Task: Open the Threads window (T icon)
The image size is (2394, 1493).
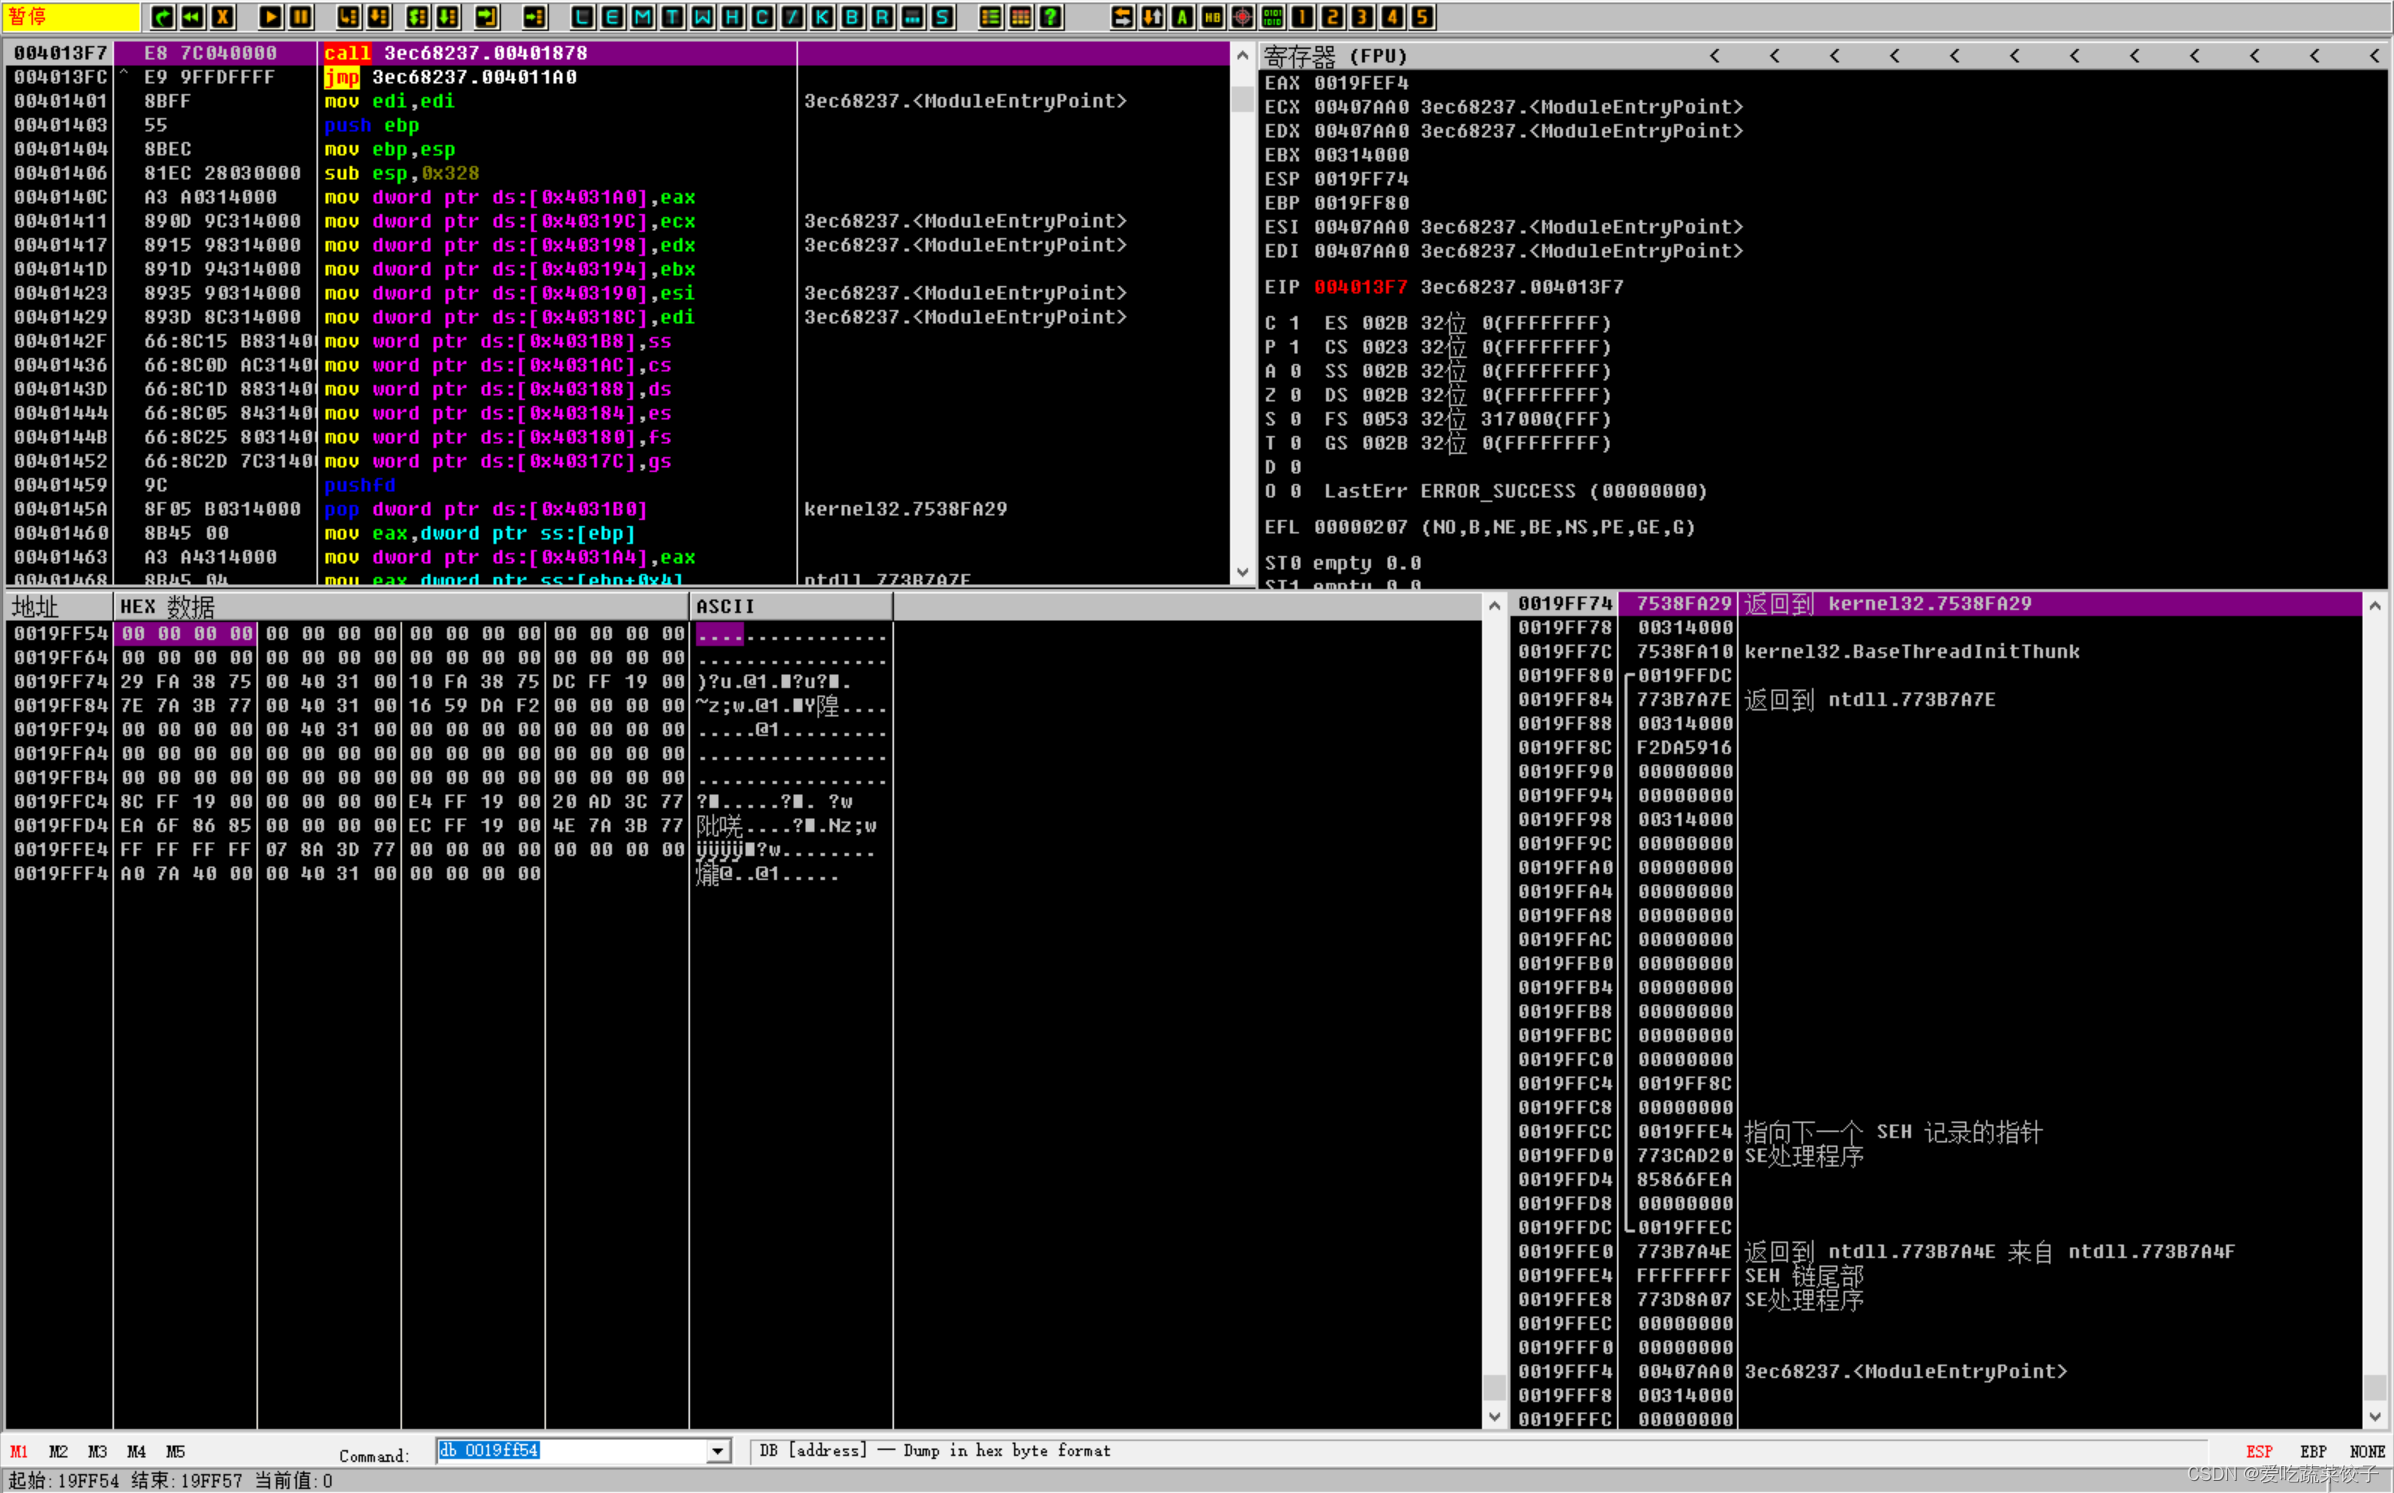Action: click(673, 16)
